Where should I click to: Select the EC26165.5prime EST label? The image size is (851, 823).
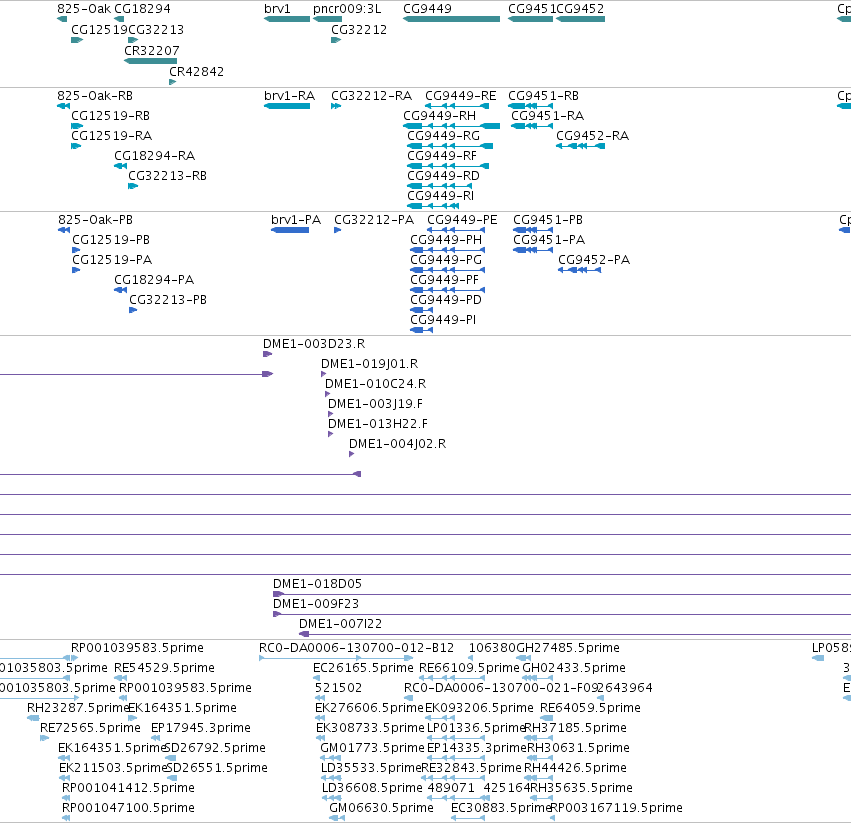click(x=363, y=668)
